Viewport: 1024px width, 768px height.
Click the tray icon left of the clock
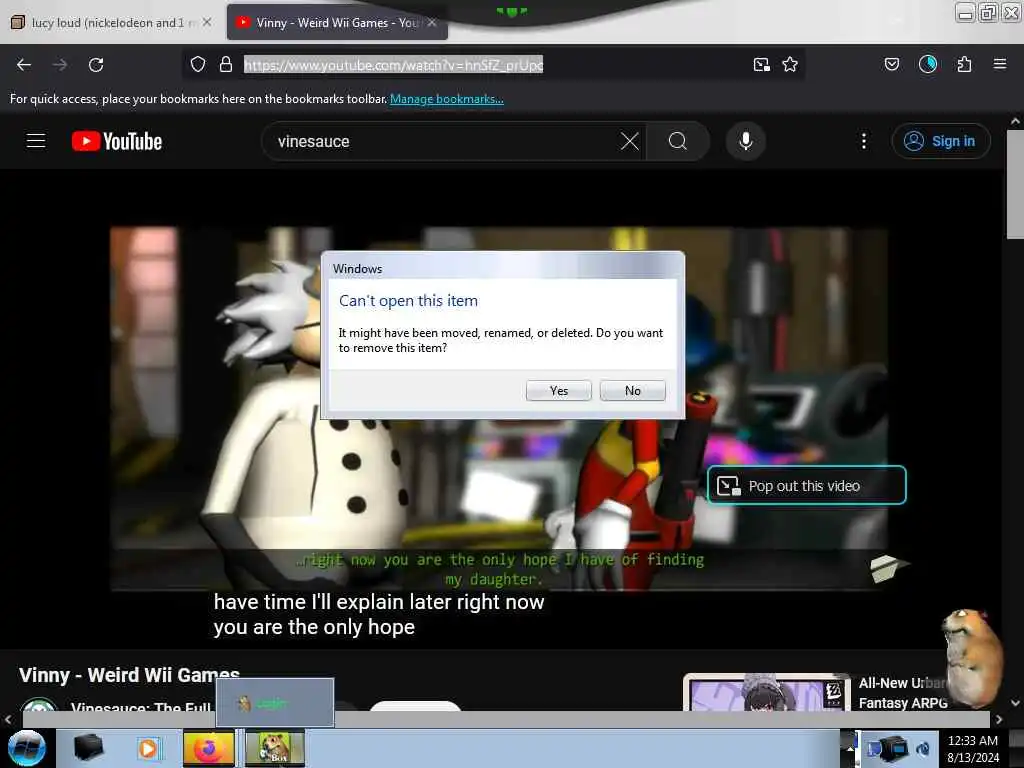click(x=923, y=749)
